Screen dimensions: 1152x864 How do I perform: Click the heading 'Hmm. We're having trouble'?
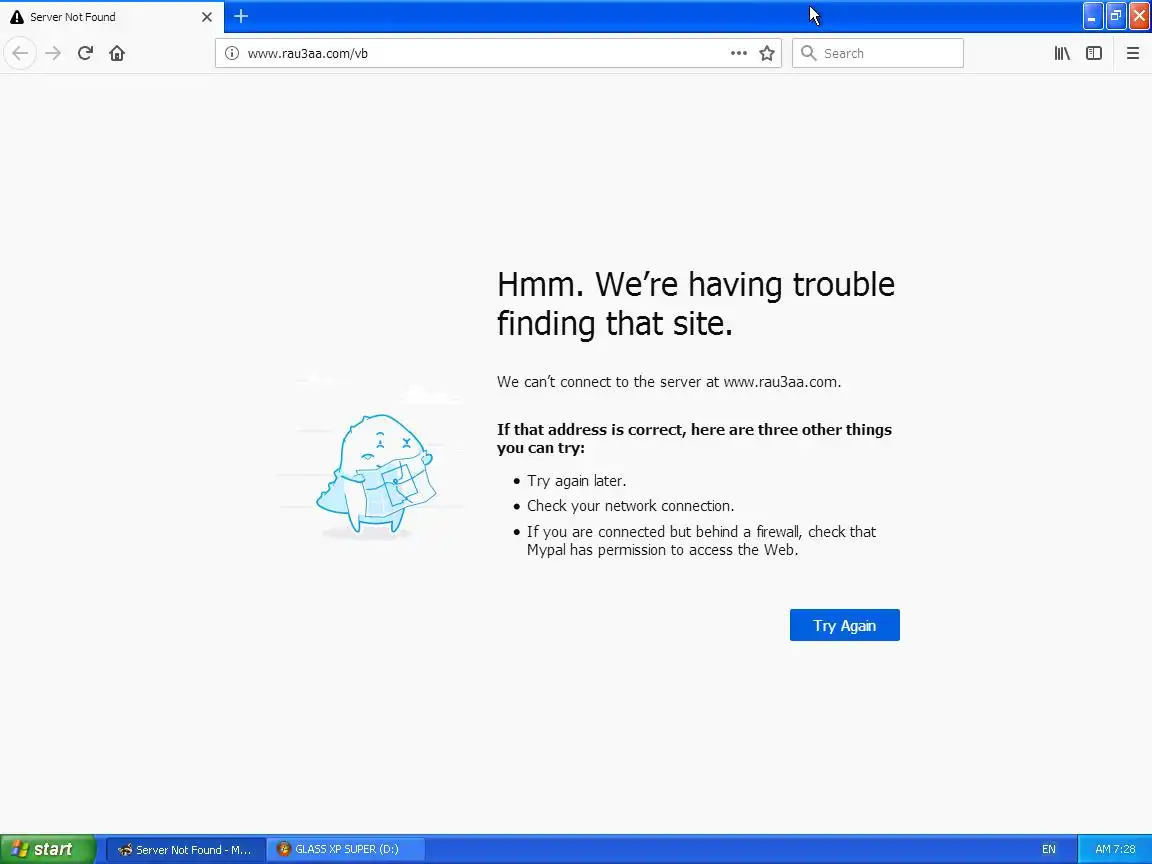pyautogui.click(x=696, y=284)
